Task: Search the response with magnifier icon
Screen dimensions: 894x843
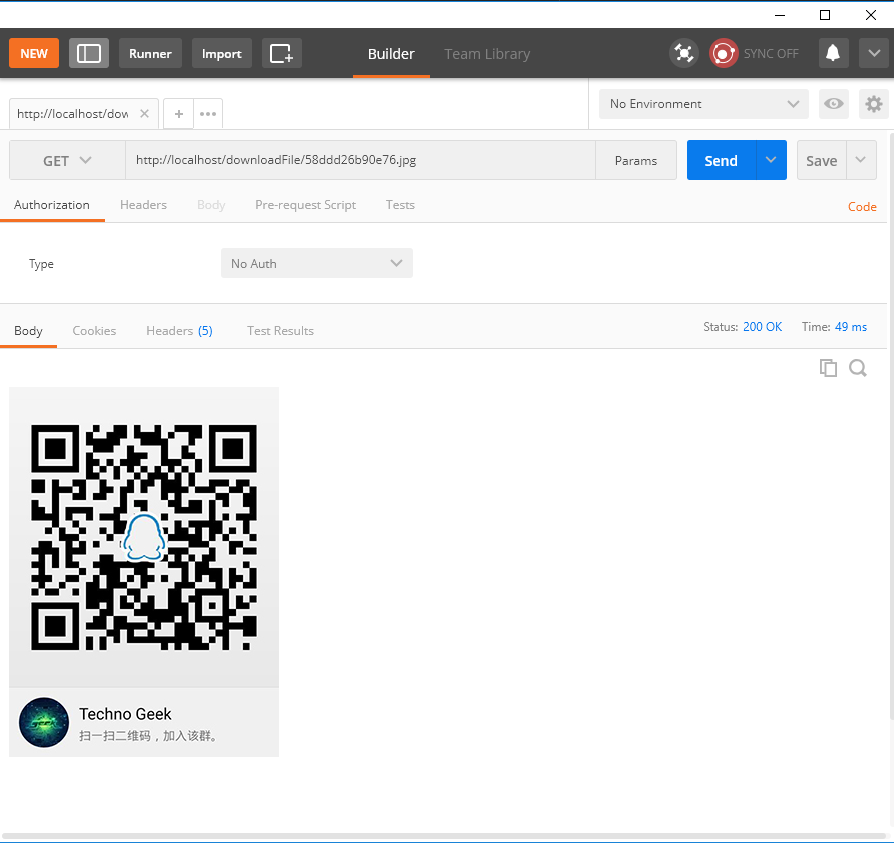Action: point(858,368)
